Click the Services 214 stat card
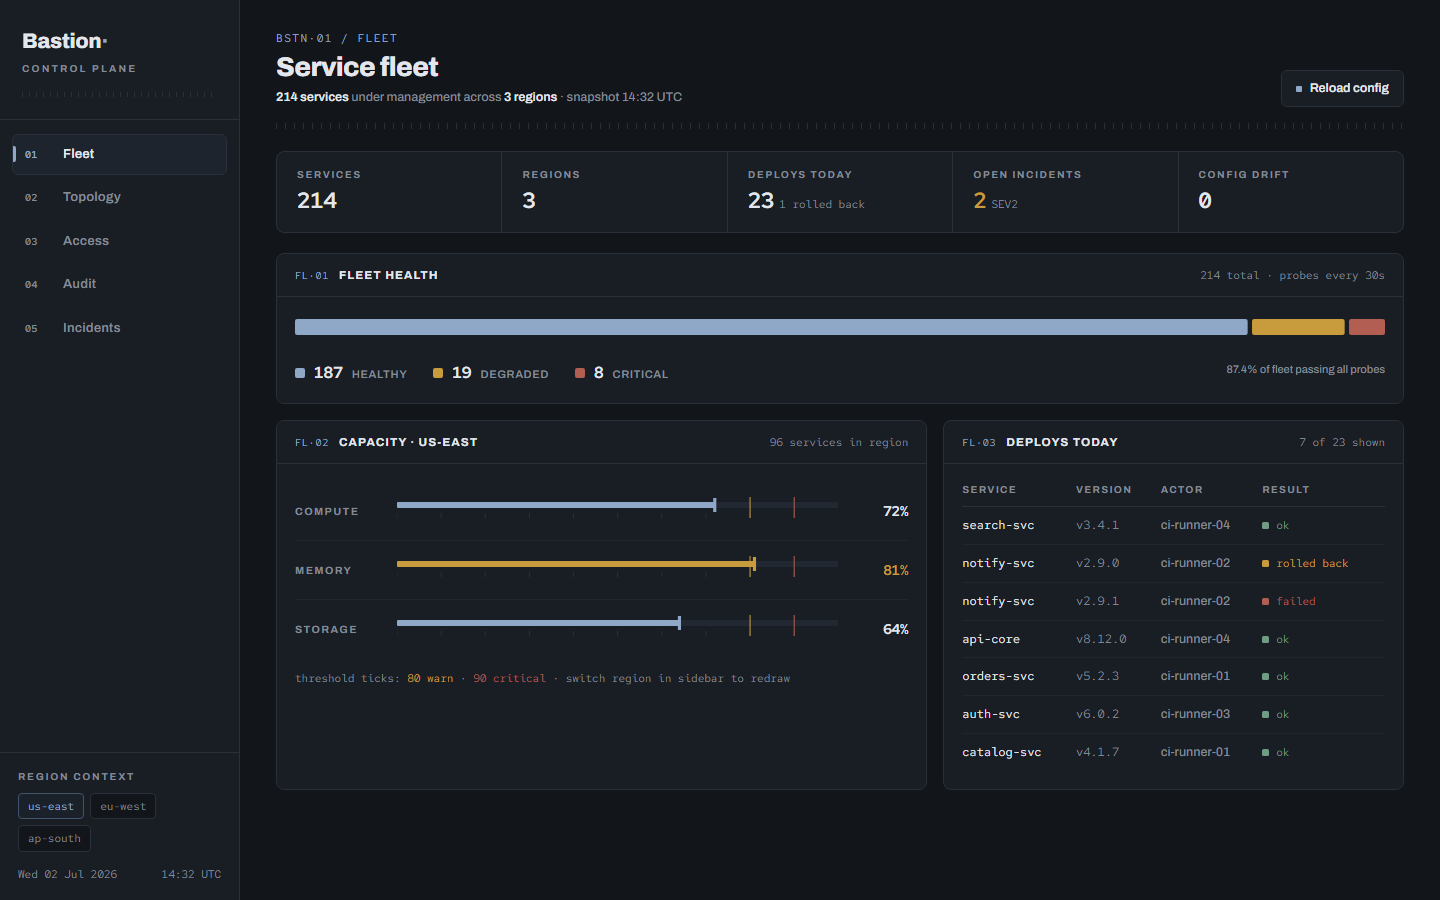The height and width of the screenshot is (900, 1440). coord(389,192)
